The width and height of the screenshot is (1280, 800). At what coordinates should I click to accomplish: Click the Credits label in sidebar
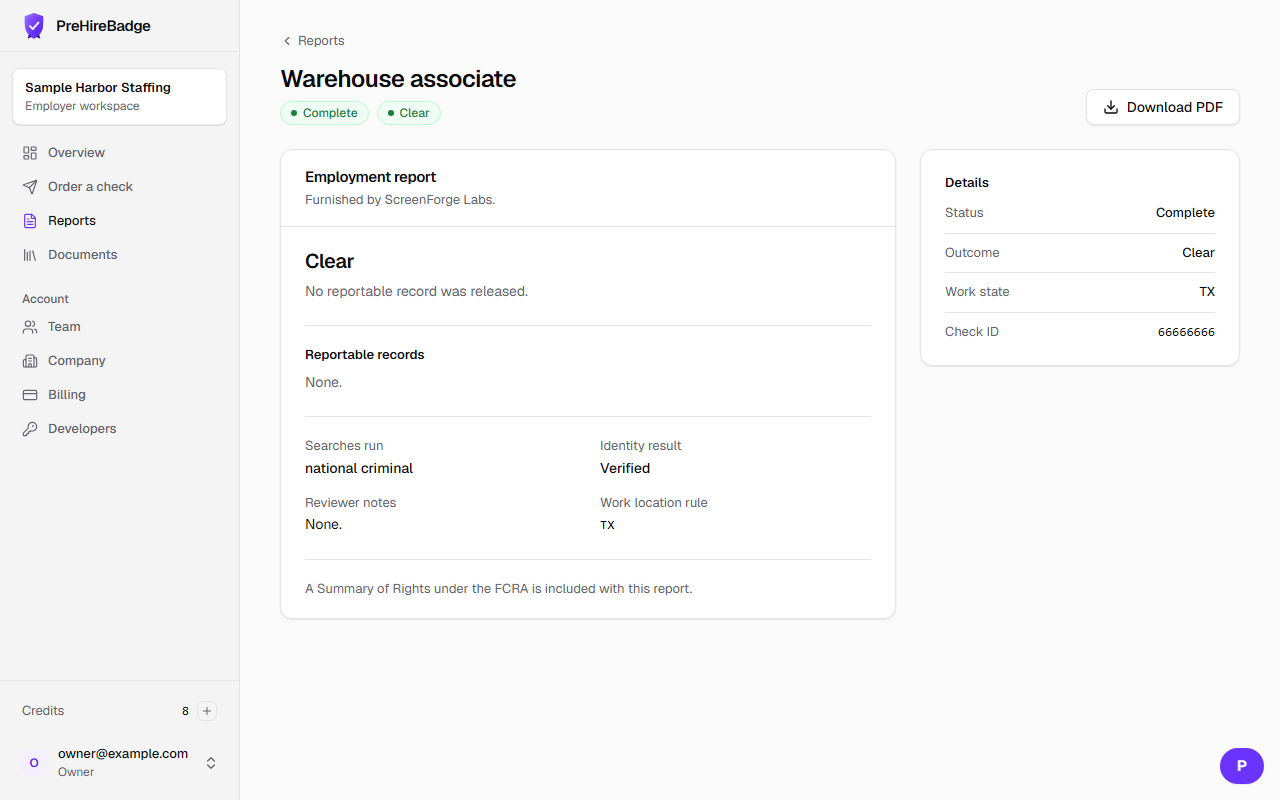click(43, 711)
